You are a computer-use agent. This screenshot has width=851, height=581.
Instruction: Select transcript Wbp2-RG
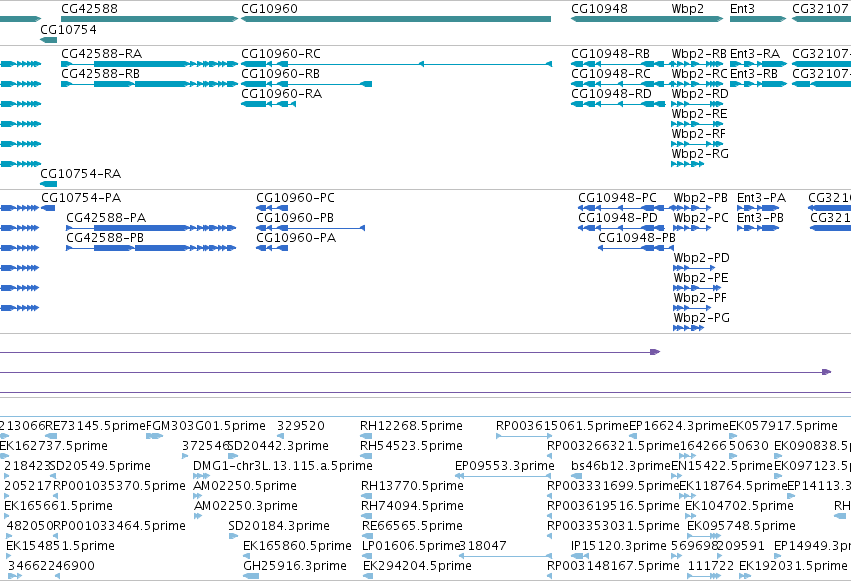(688, 164)
